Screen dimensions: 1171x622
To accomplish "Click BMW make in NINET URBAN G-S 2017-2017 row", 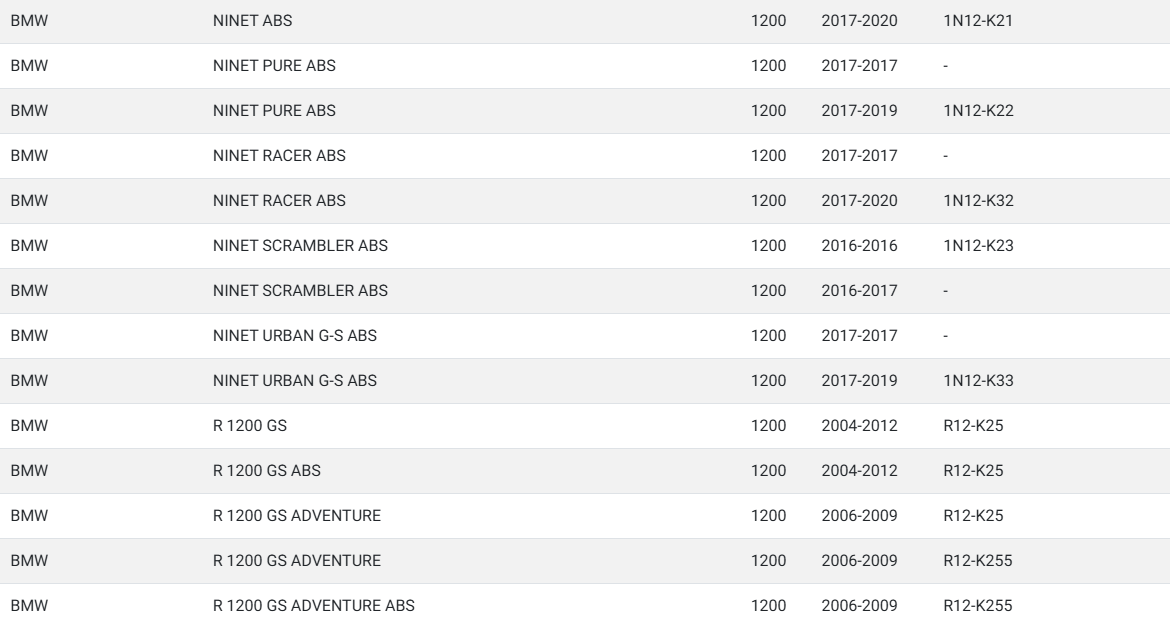I will point(29,335).
